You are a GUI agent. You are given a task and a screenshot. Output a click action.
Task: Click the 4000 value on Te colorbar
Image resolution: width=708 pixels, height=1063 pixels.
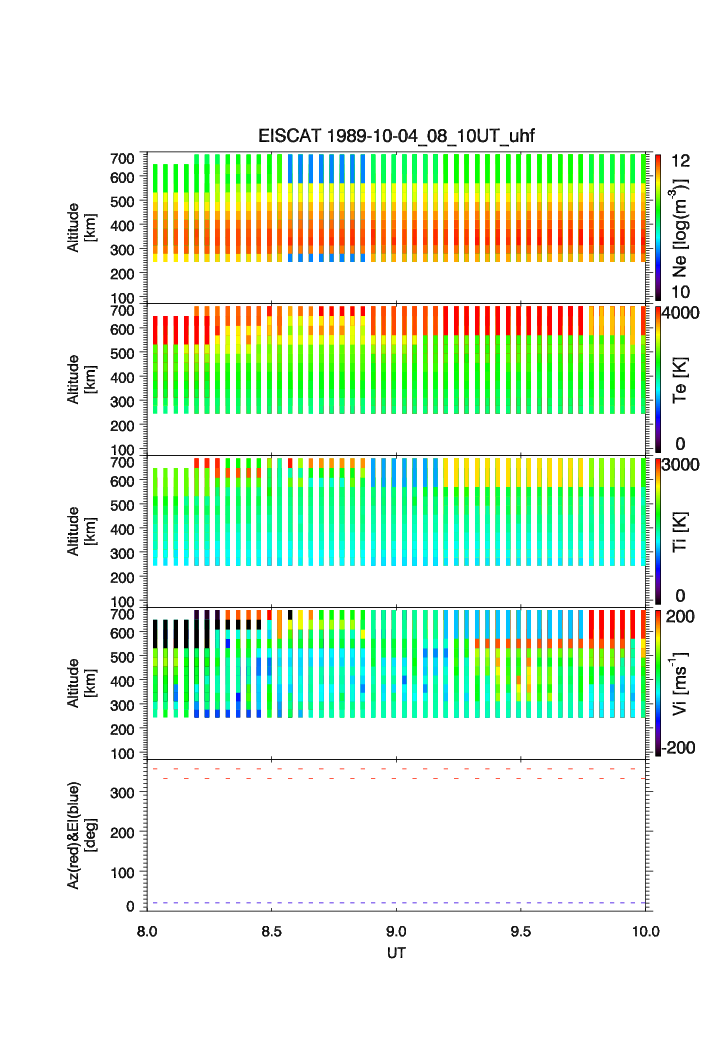pos(682,312)
